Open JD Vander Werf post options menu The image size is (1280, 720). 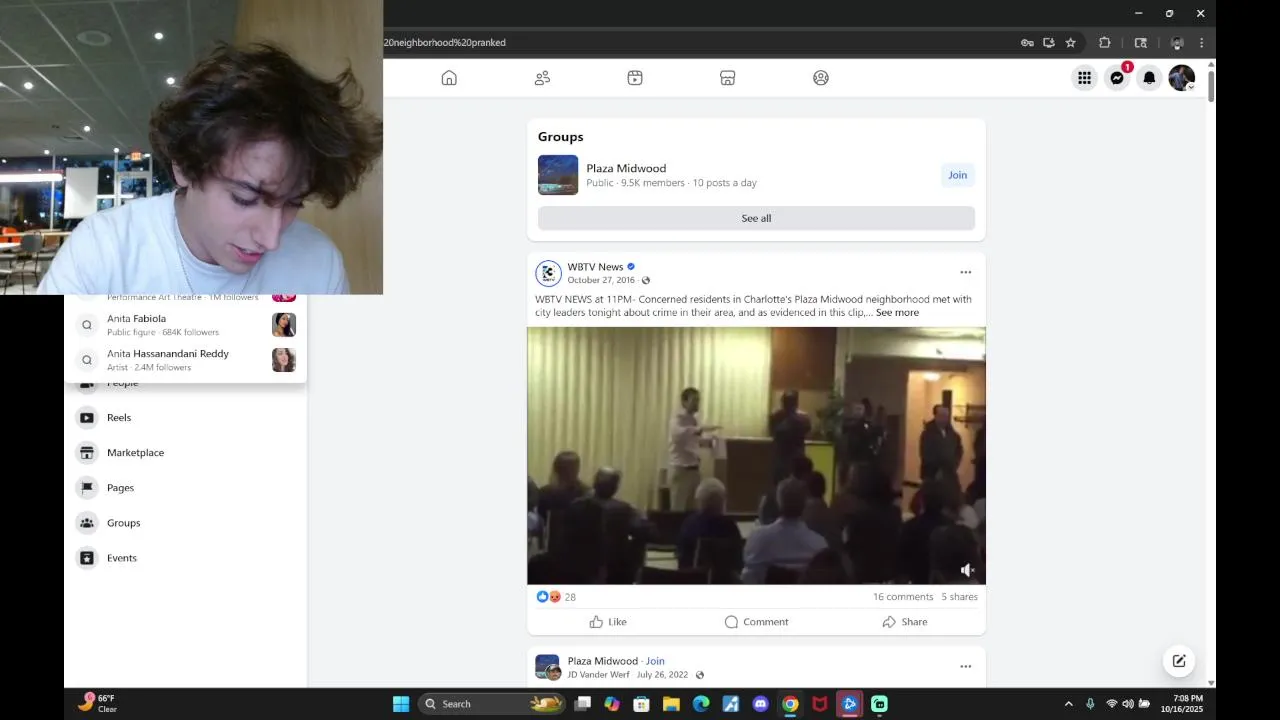[x=965, y=666]
